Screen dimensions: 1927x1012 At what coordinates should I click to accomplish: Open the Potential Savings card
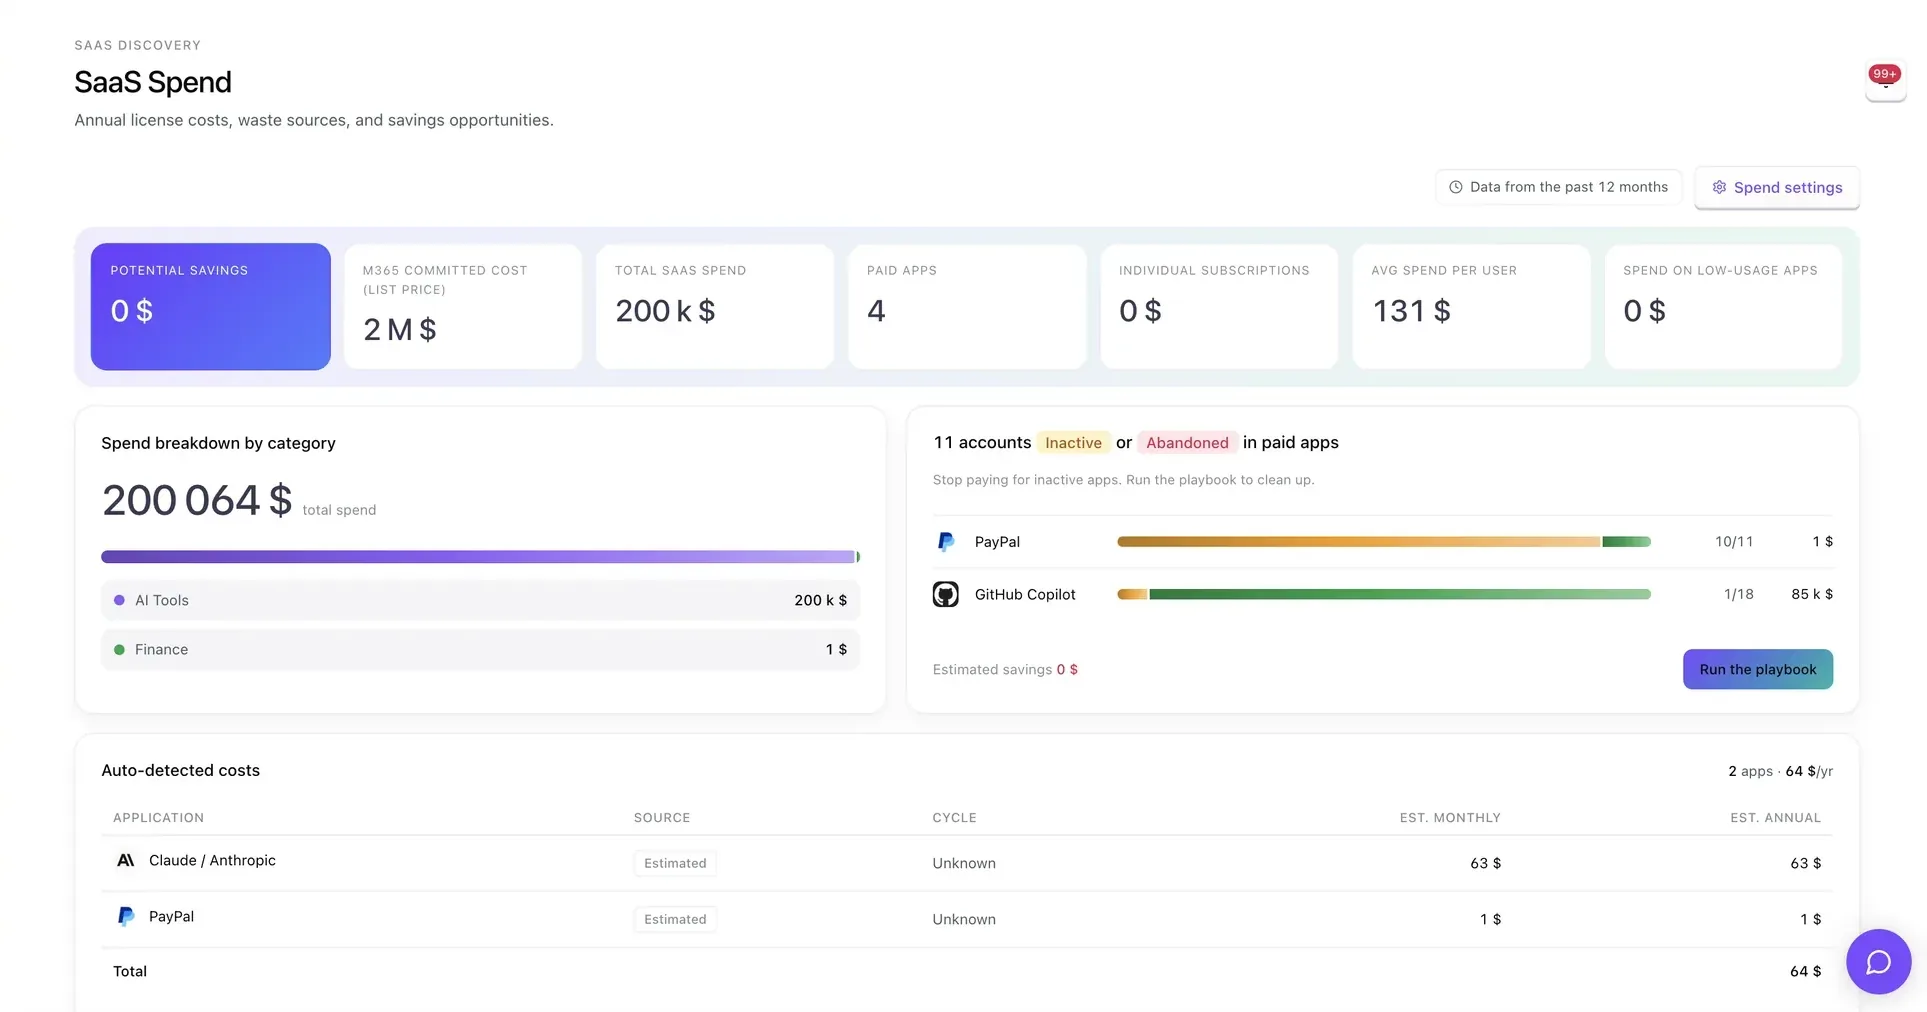tap(210, 306)
